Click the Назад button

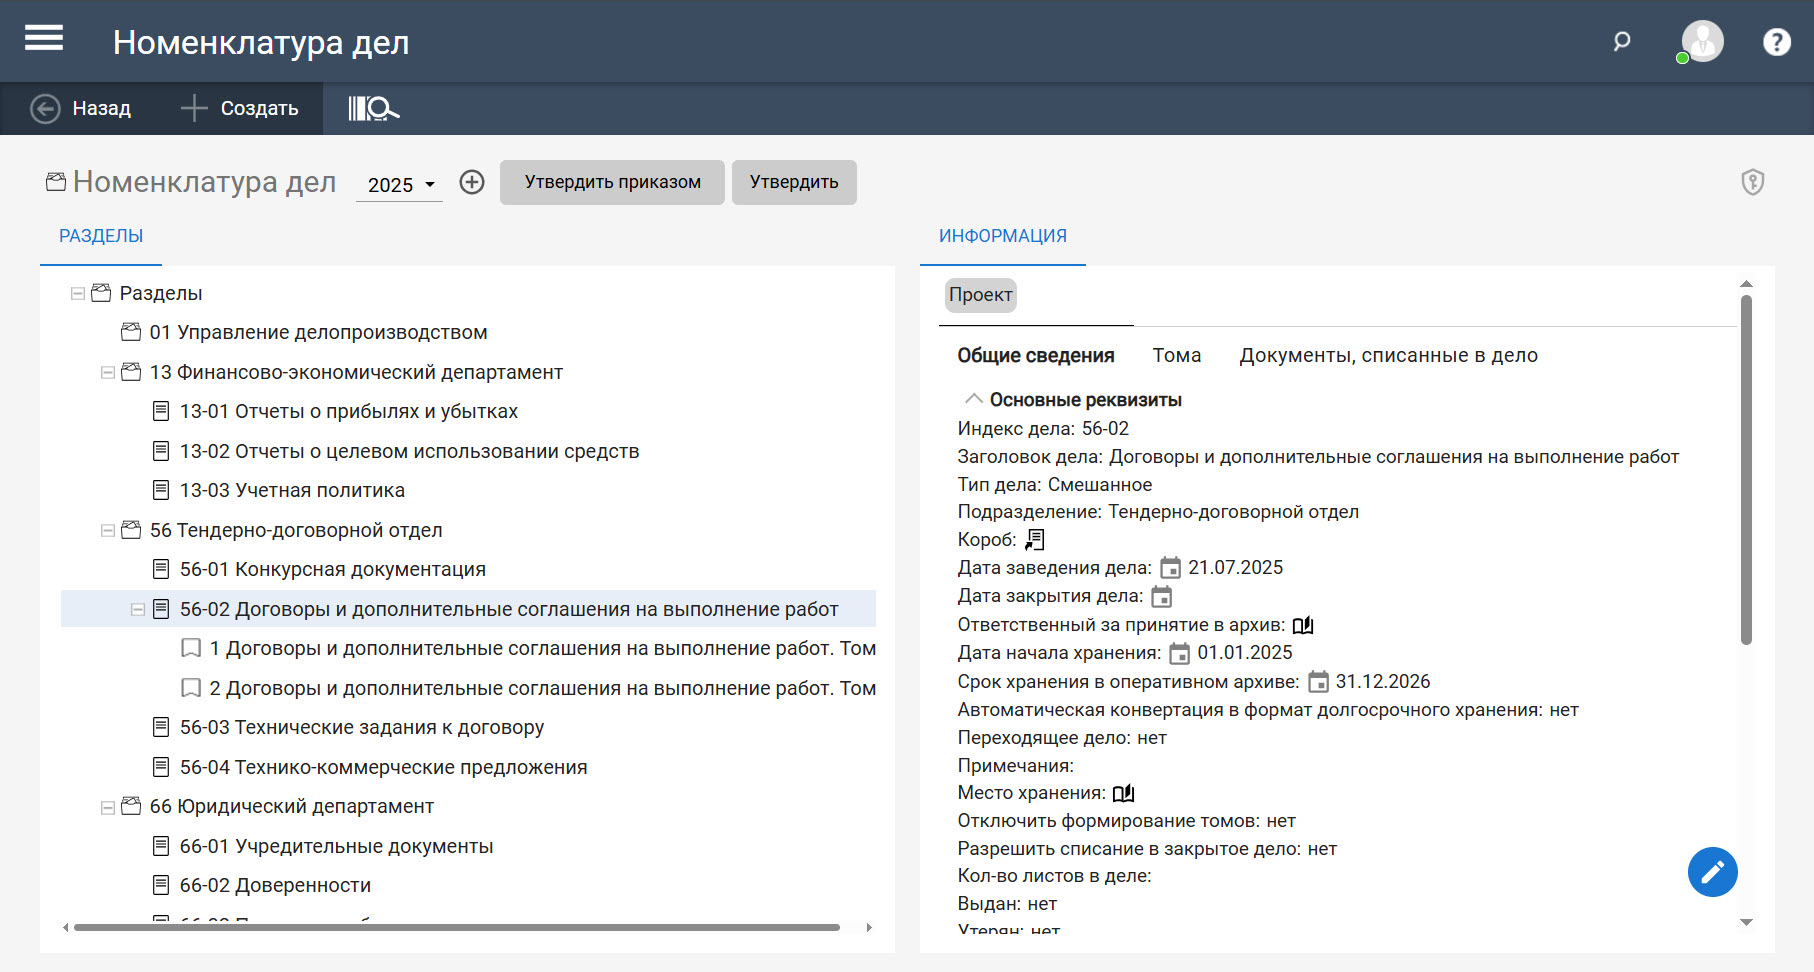tap(81, 108)
